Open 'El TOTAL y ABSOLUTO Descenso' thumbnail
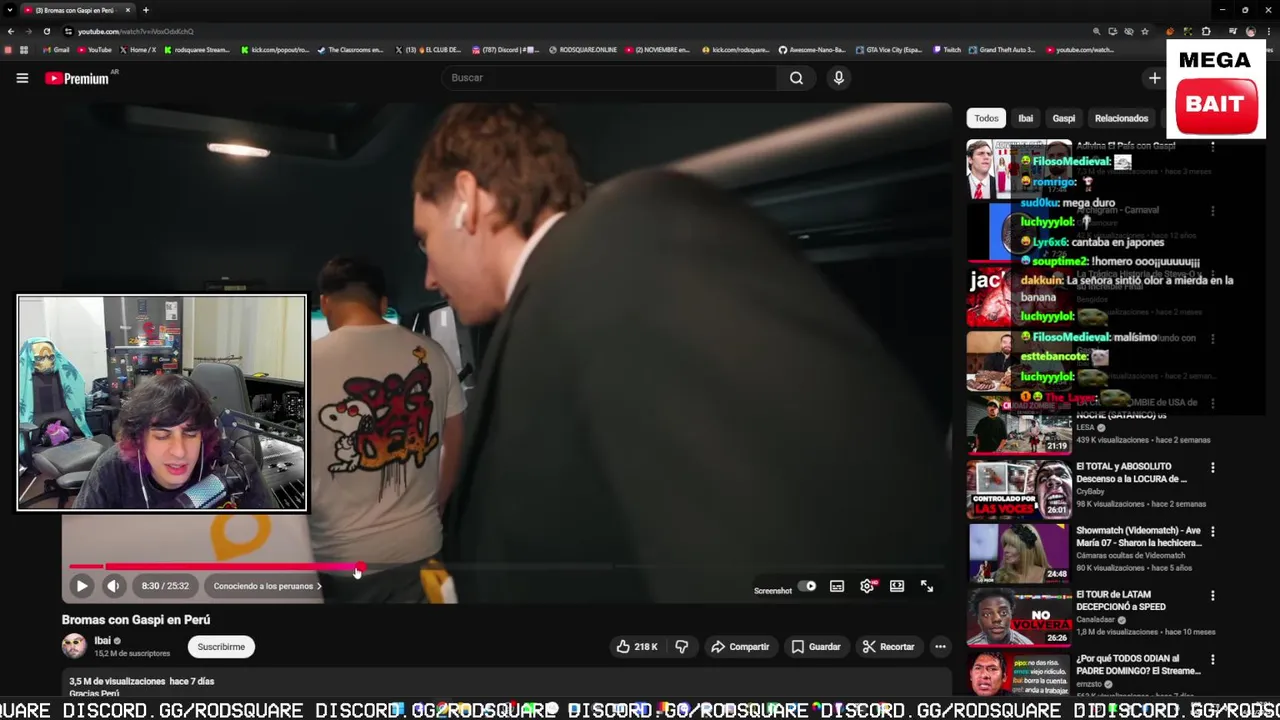Viewport: 1280px width, 720px height. click(x=1018, y=488)
